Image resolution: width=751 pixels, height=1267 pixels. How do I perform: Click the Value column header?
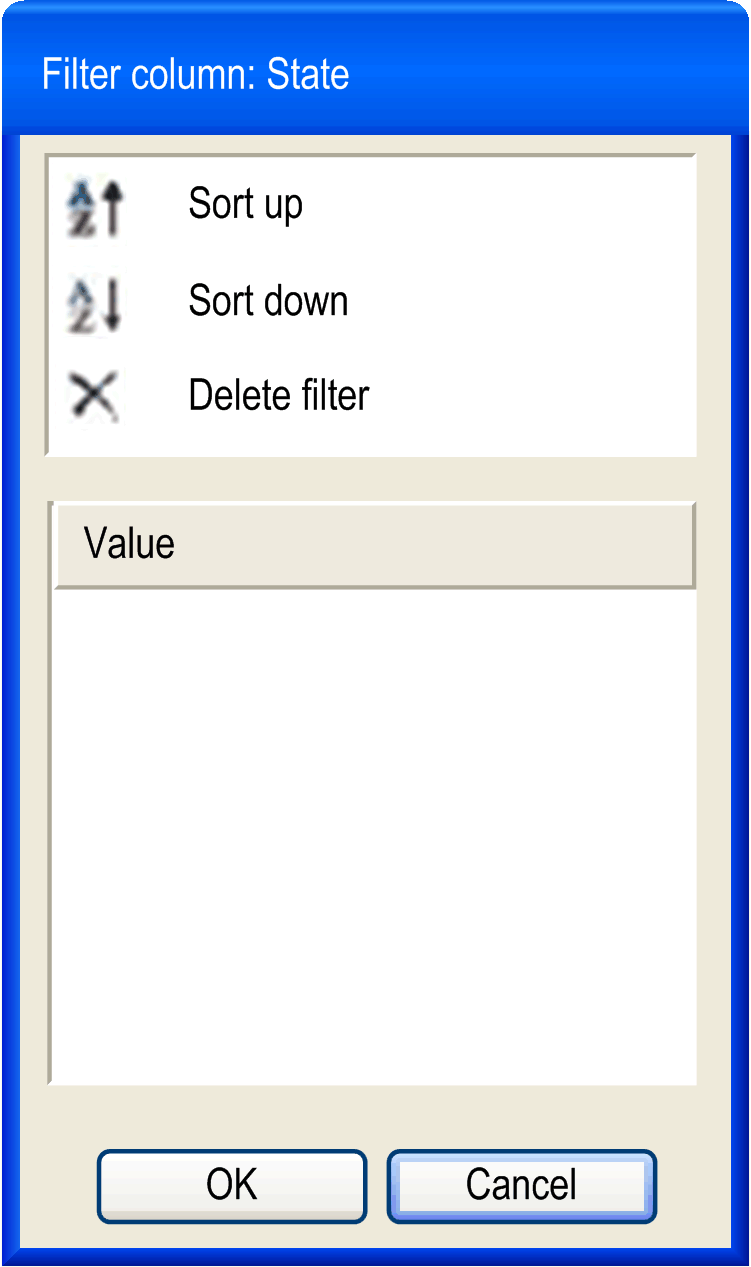click(x=374, y=545)
